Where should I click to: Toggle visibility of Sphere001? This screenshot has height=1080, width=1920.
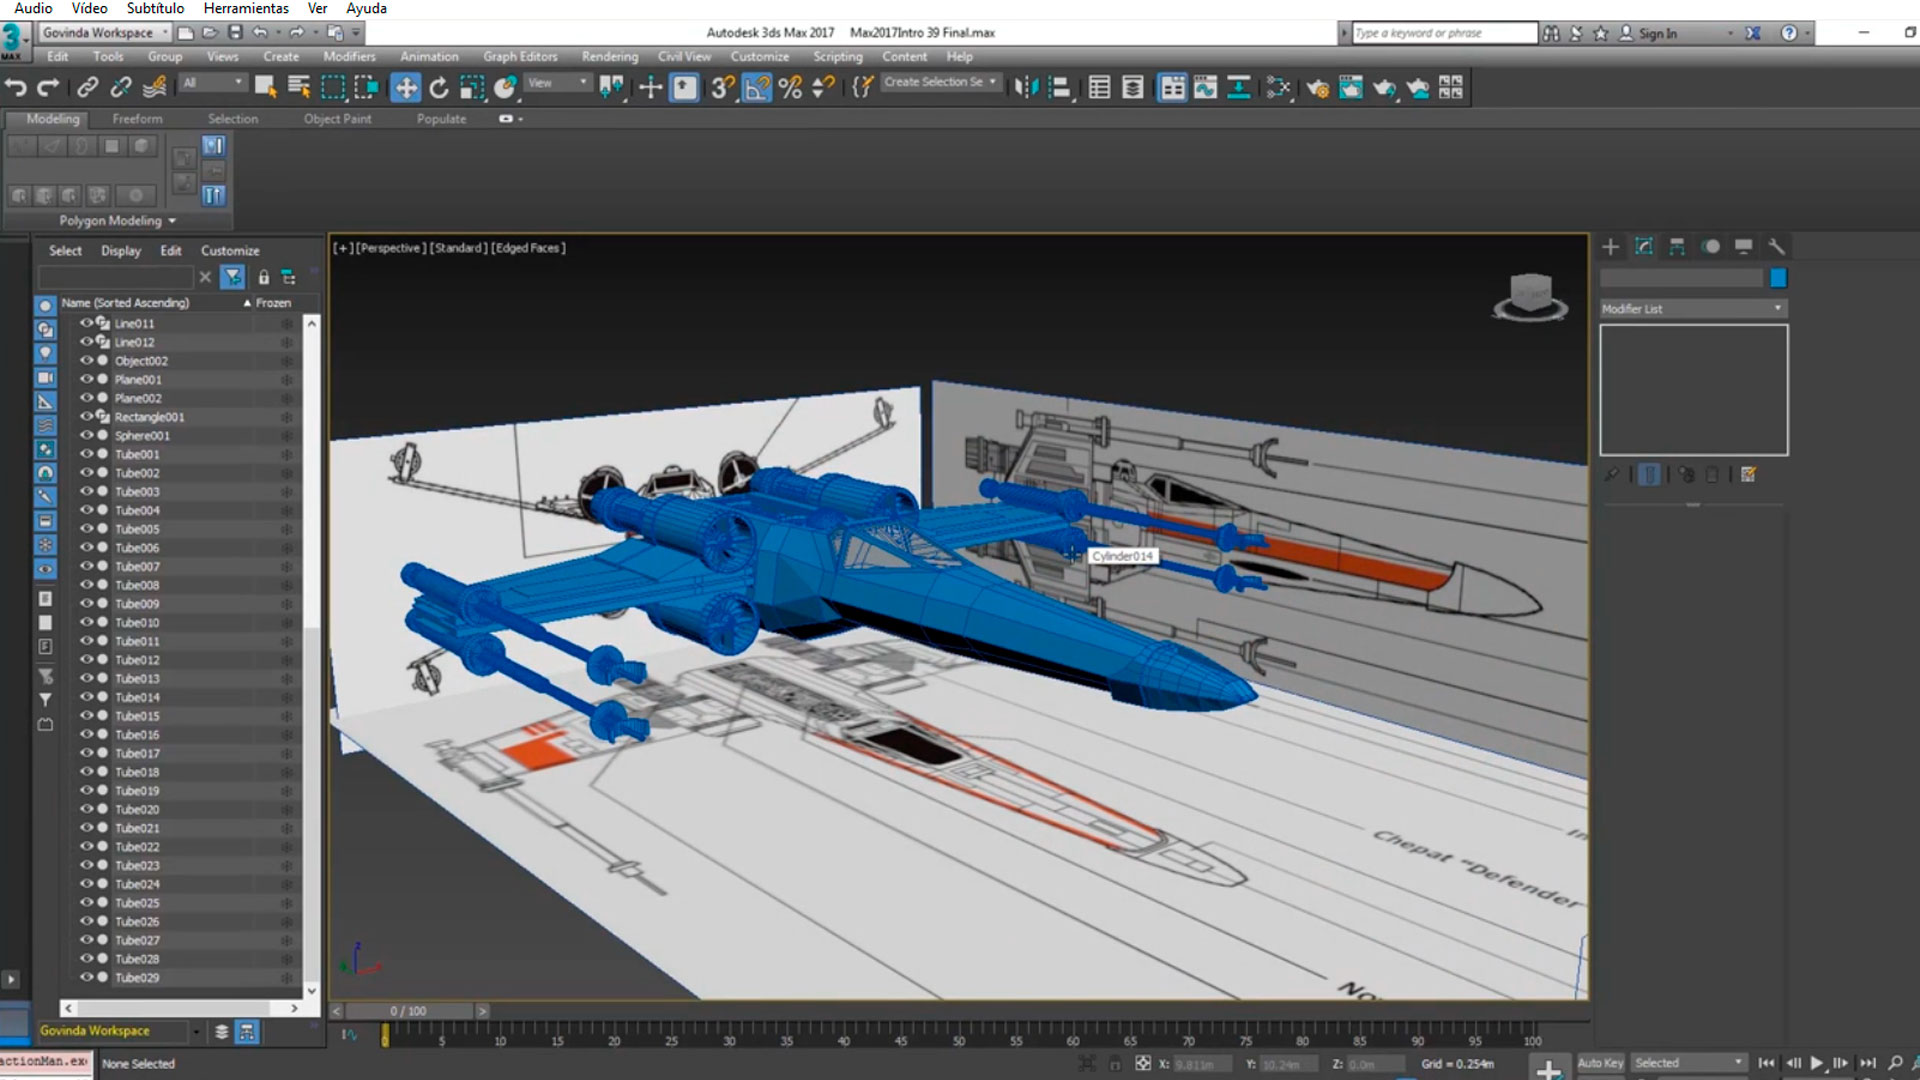[87, 435]
